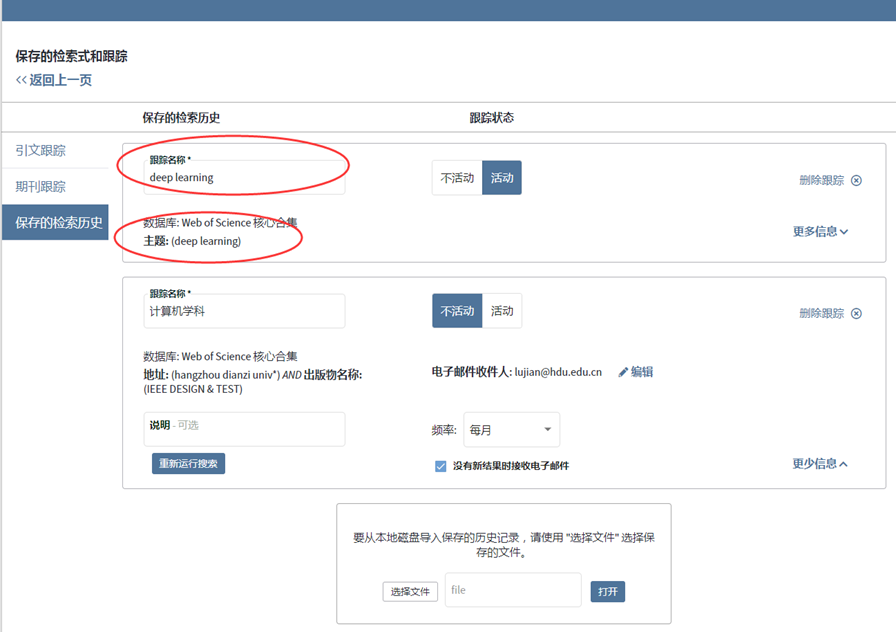Image resolution: width=896 pixels, height=632 pixels.
Task: Set deep learning alert to 活动
Action: pyautogui.click(x=502, y=178)
